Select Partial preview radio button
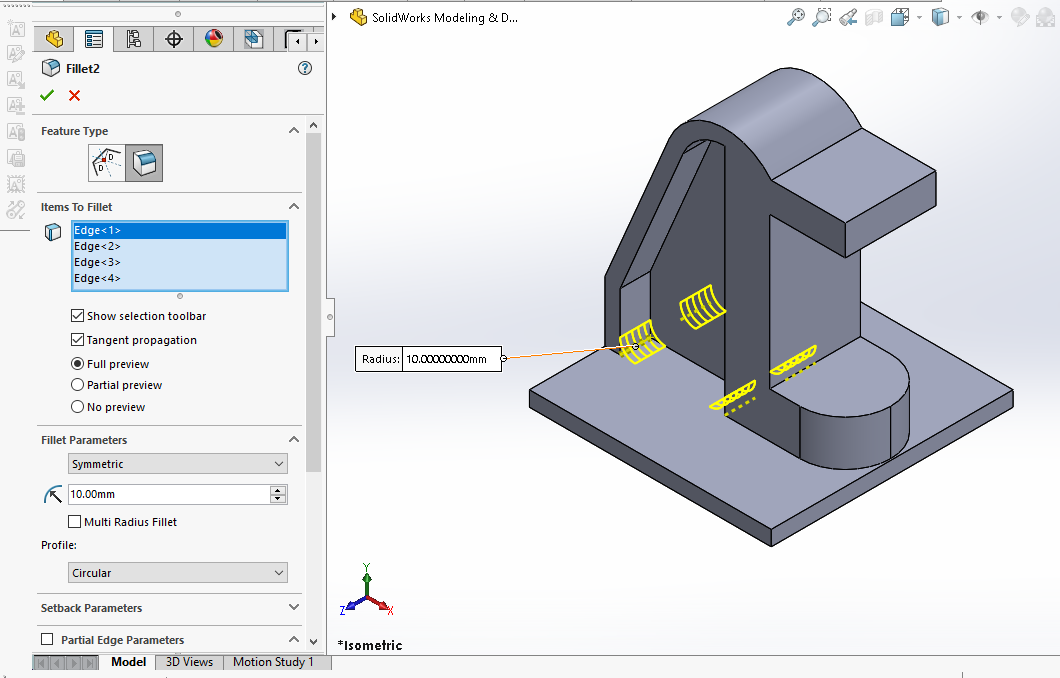This screenshot has height=678, width=1060. (78, 385)
